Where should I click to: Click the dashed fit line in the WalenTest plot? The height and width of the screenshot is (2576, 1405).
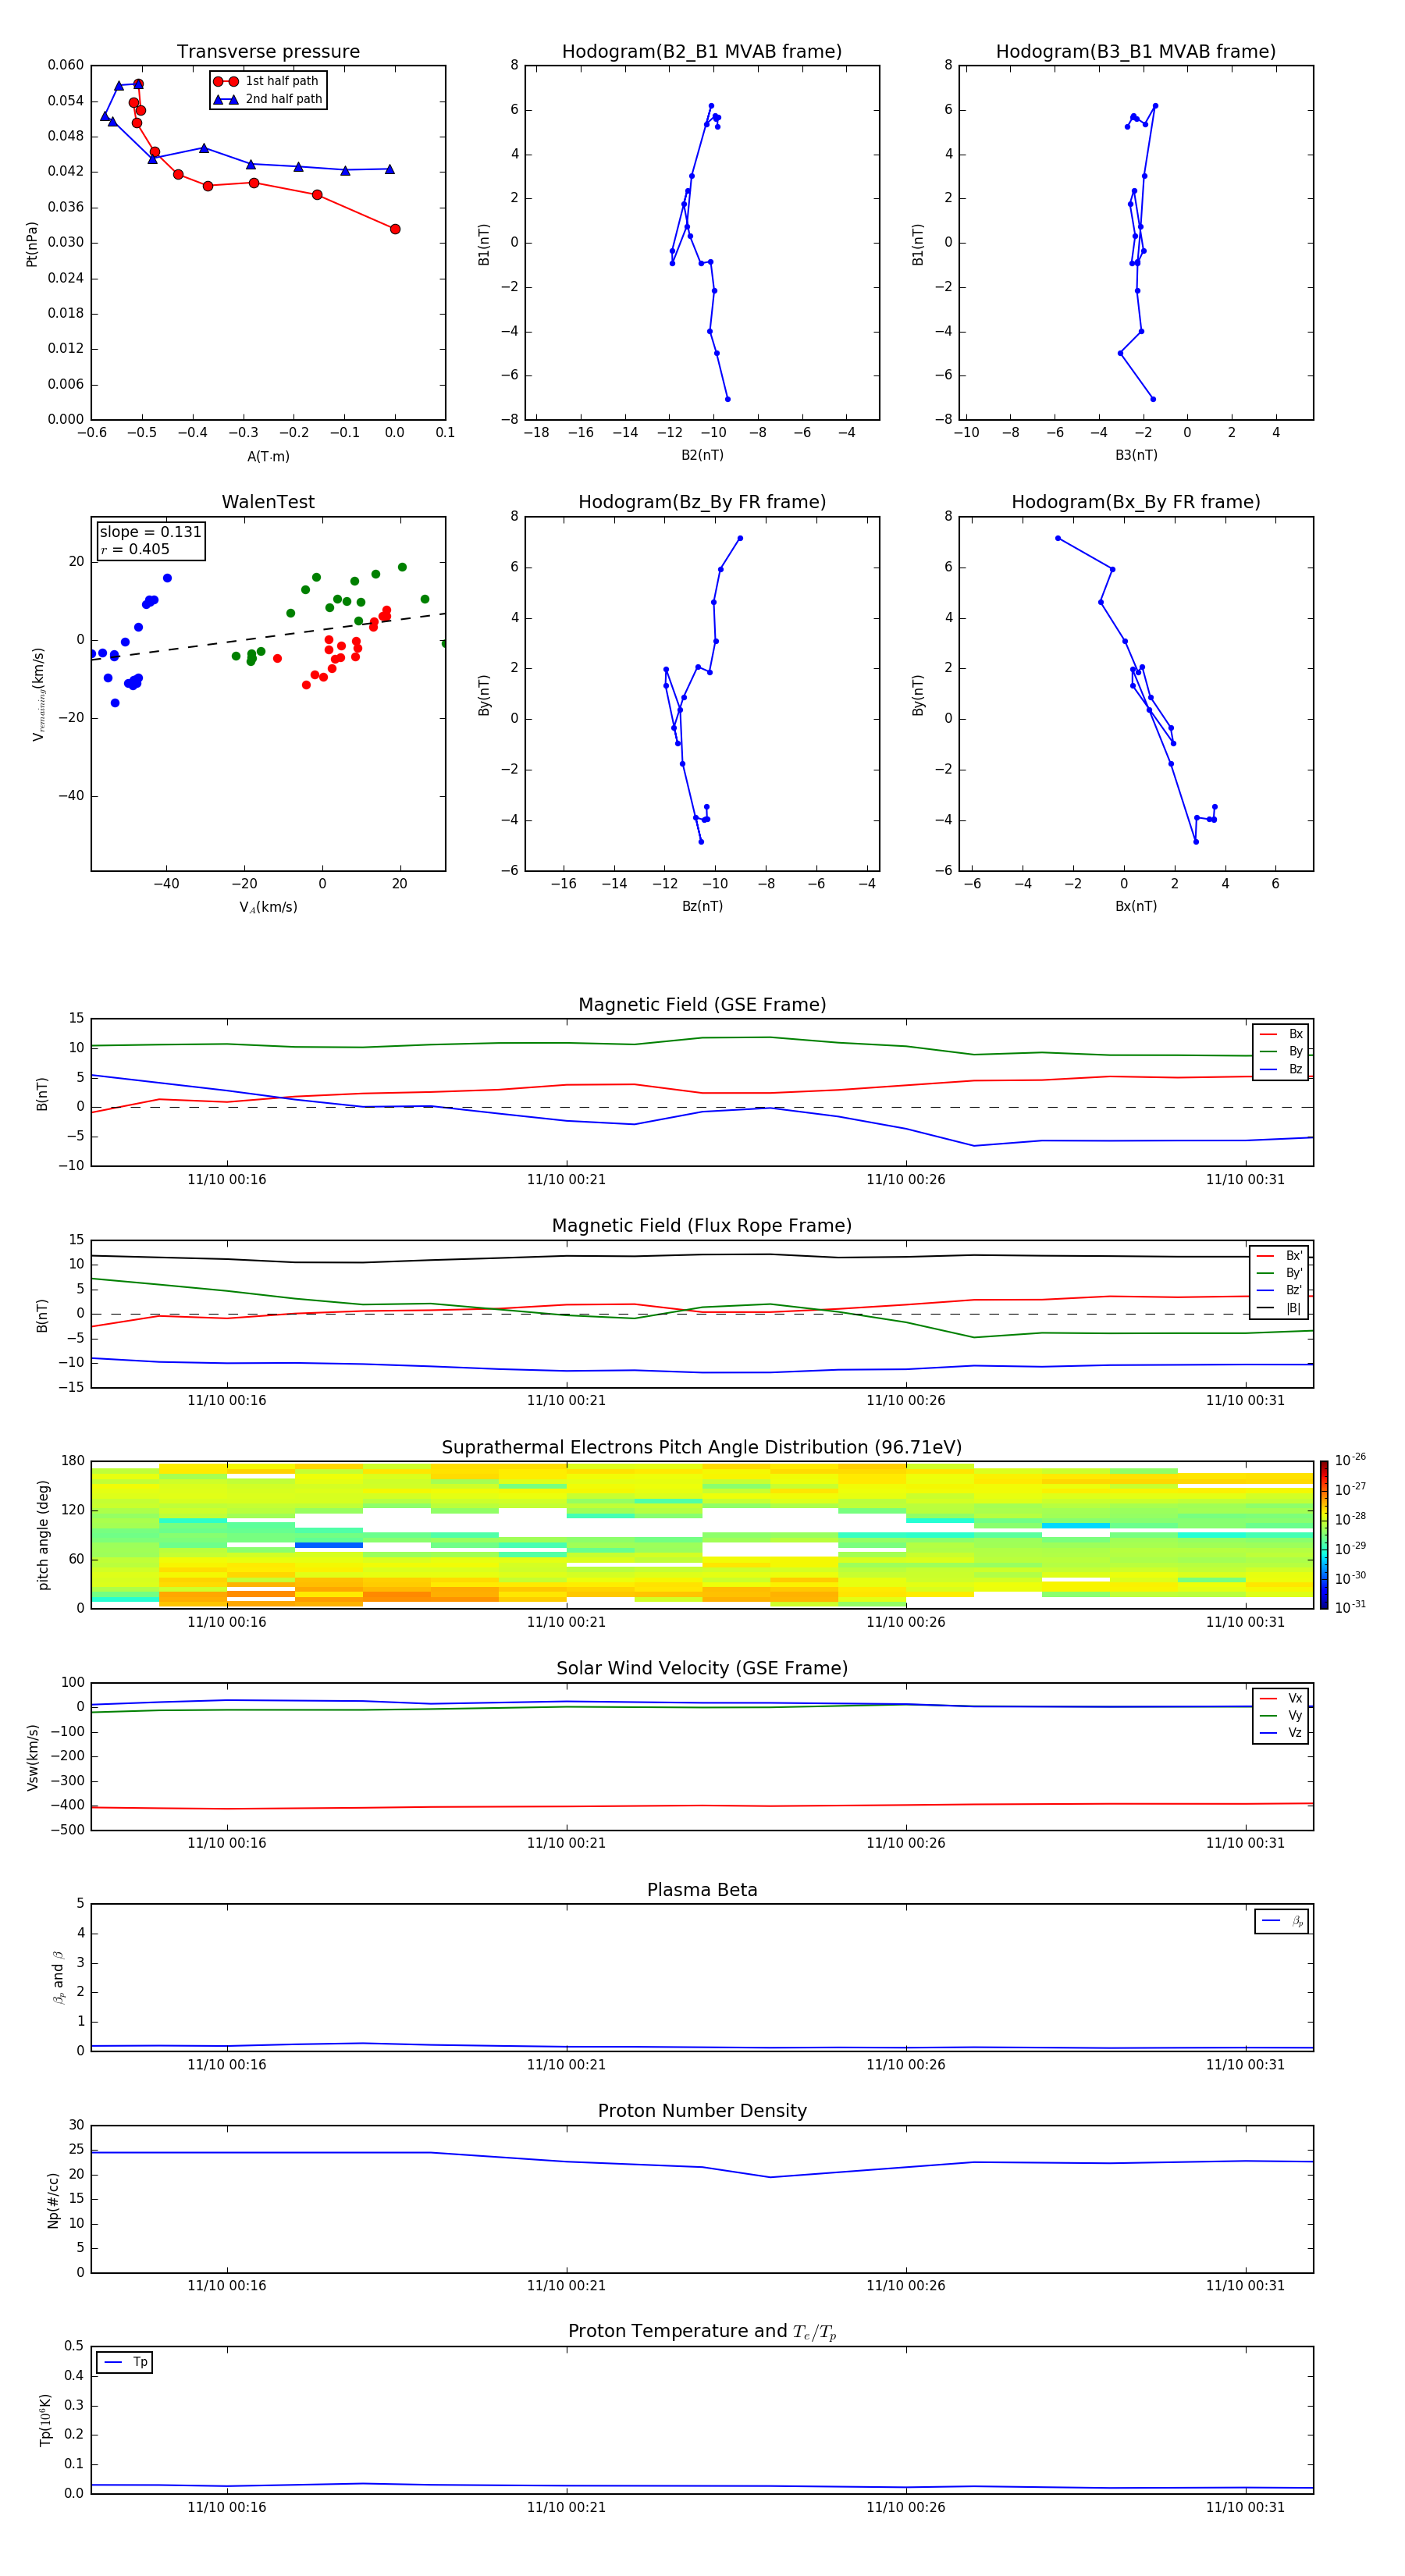tap(268, 636)
